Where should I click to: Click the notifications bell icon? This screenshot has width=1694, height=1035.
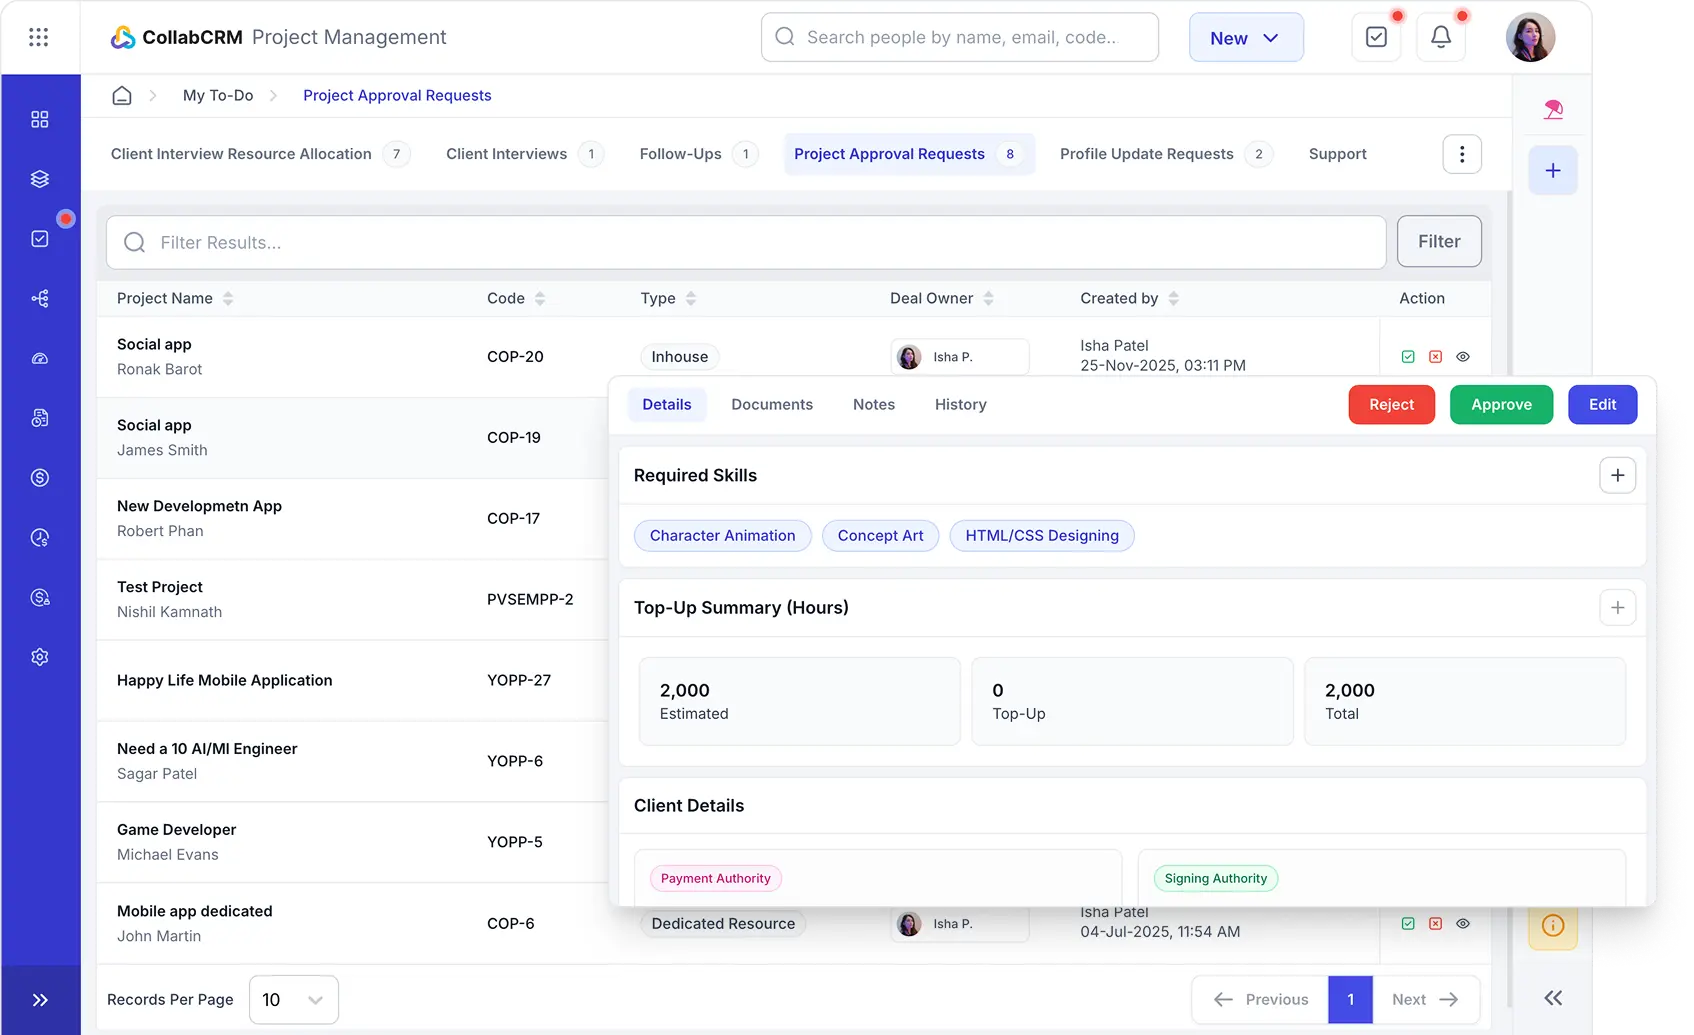1440,37
